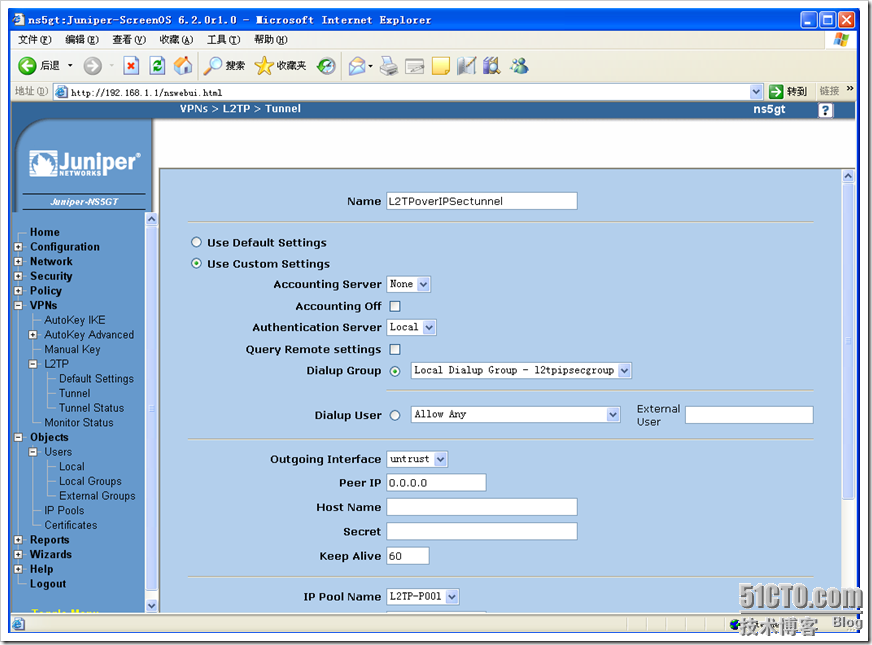
Task: Refresh the page with green arrows icon
Action: pyautogui.click(x=157, y=66)
